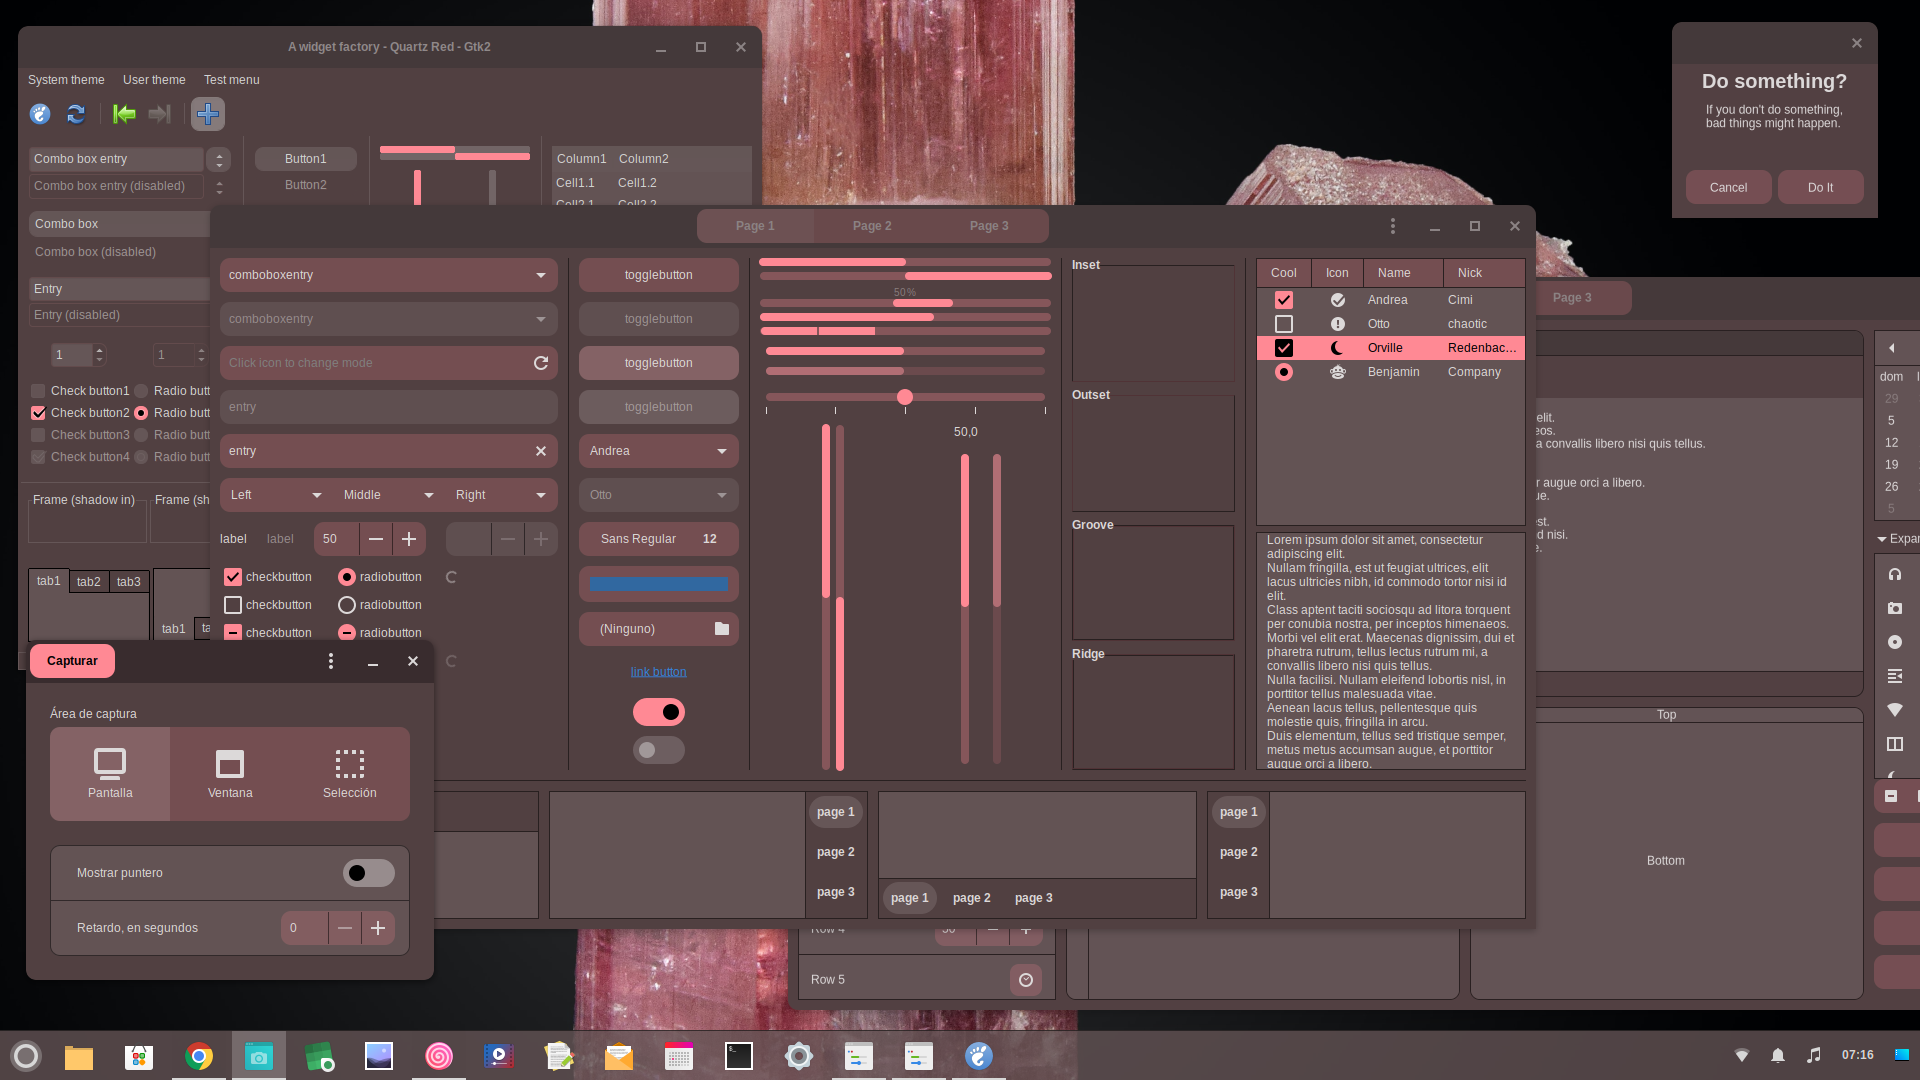Open the three-dot menu in Capturar window

(x=331, y=661)
